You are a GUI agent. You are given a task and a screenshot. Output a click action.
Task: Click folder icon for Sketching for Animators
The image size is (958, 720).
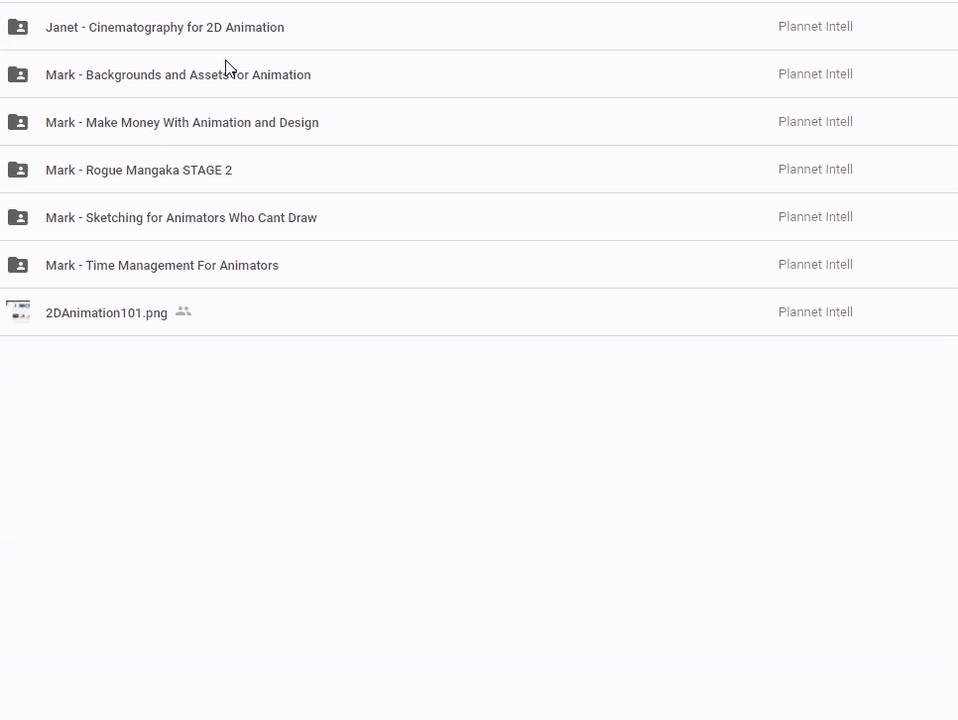18,217
